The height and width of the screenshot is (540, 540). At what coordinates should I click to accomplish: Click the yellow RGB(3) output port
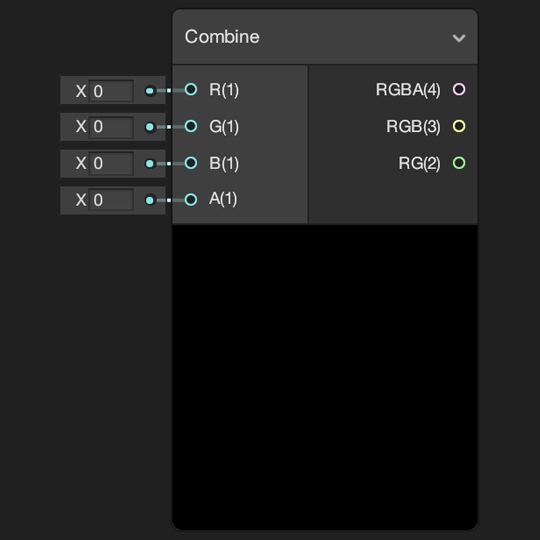pyautogui.click(x=459, y=126)
